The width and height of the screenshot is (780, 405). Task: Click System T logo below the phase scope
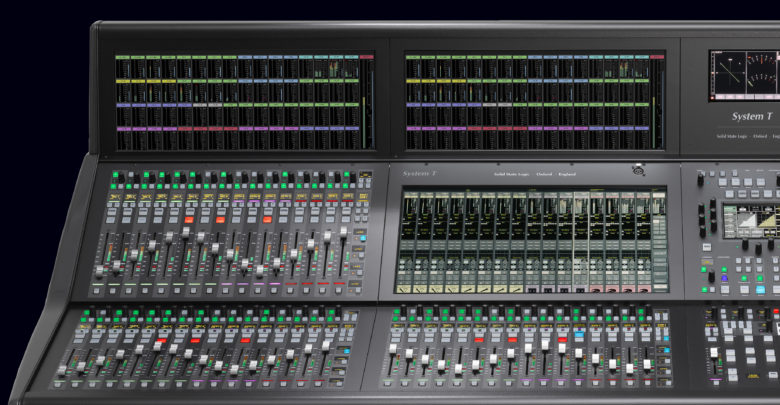(754, 116)
